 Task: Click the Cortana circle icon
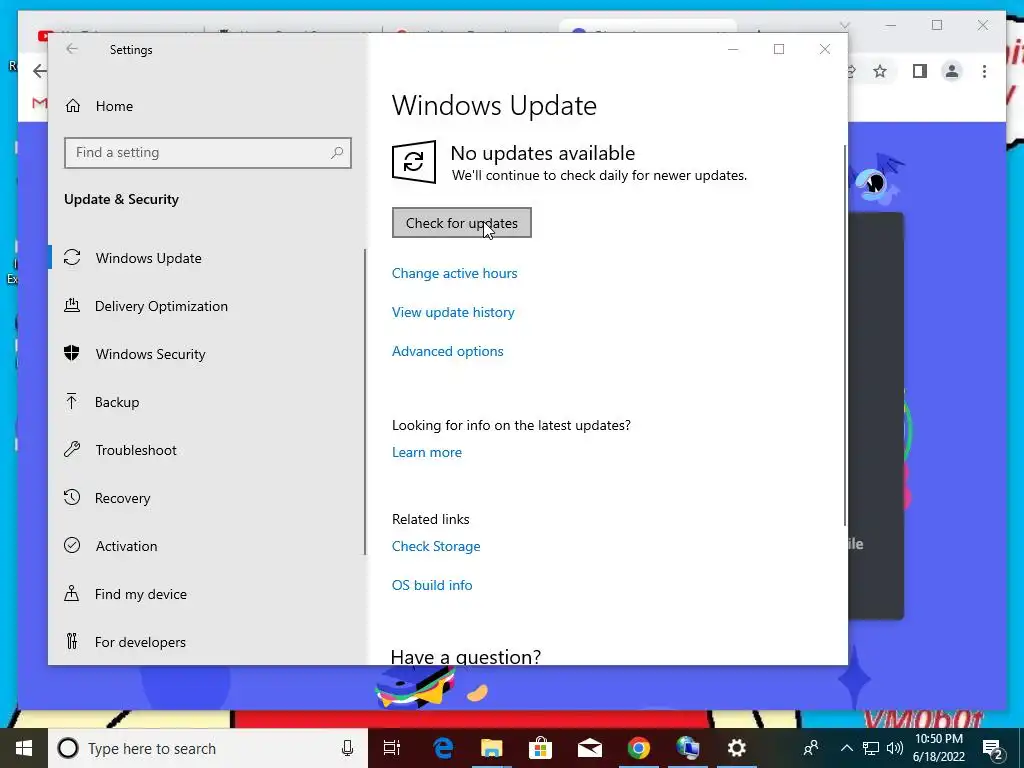point(68,748)
